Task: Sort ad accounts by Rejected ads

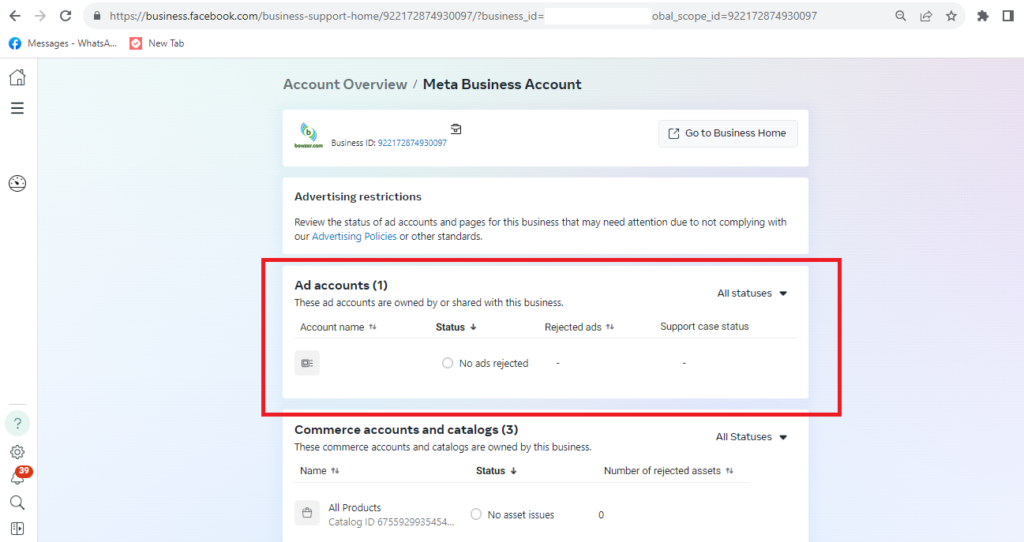Action: tap(579, 327)
